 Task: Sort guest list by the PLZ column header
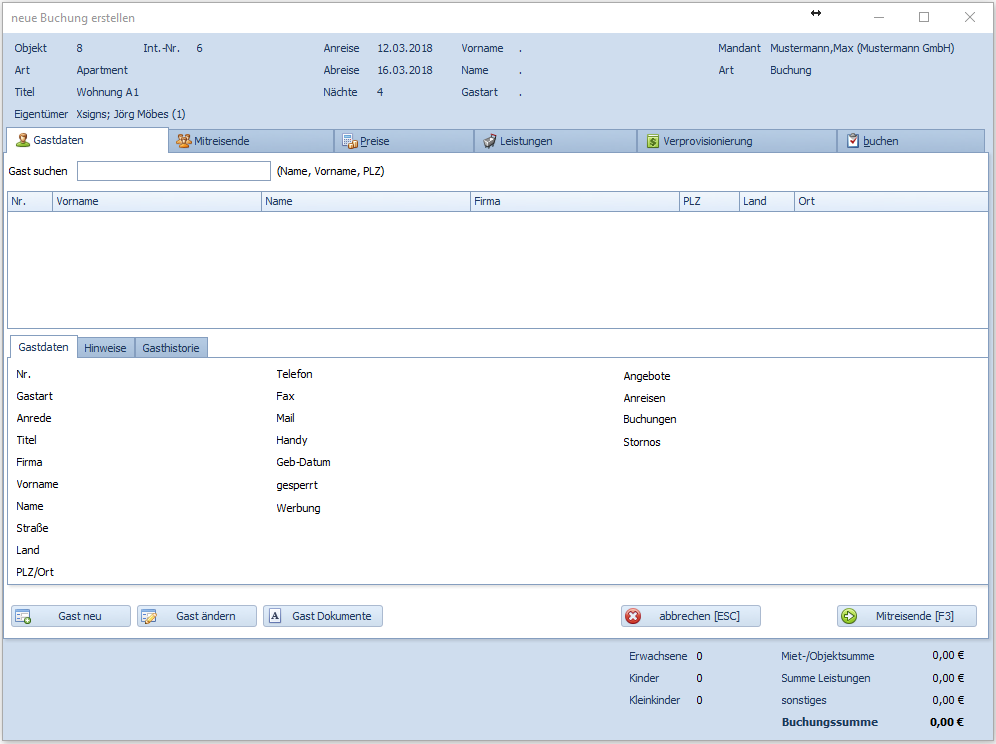coord(710,201)
